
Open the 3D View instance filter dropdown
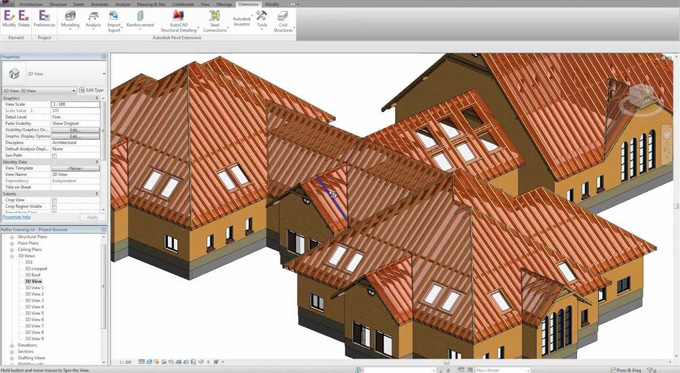pyautogui.click(x=39, y=91)
